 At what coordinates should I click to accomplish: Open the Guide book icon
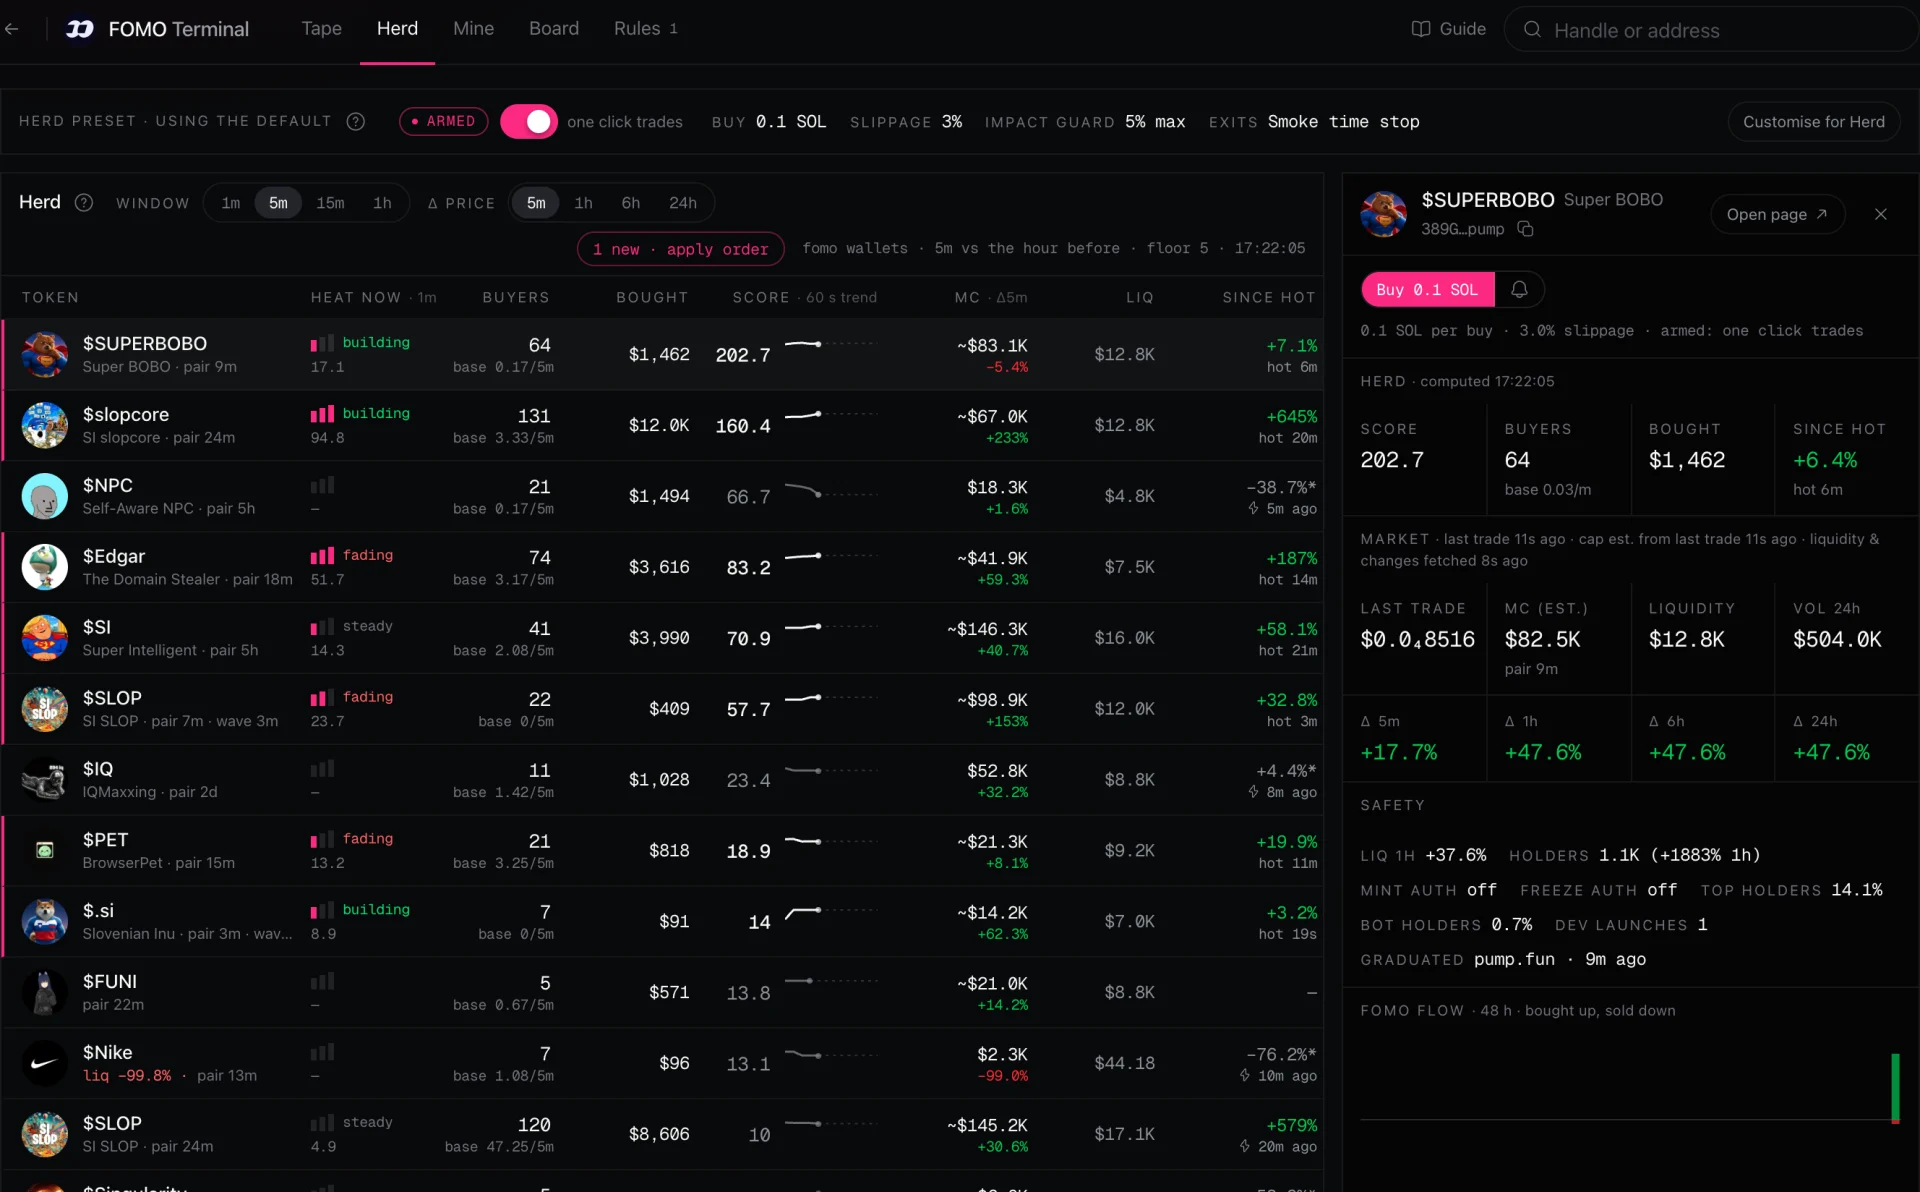point(1420,29)
